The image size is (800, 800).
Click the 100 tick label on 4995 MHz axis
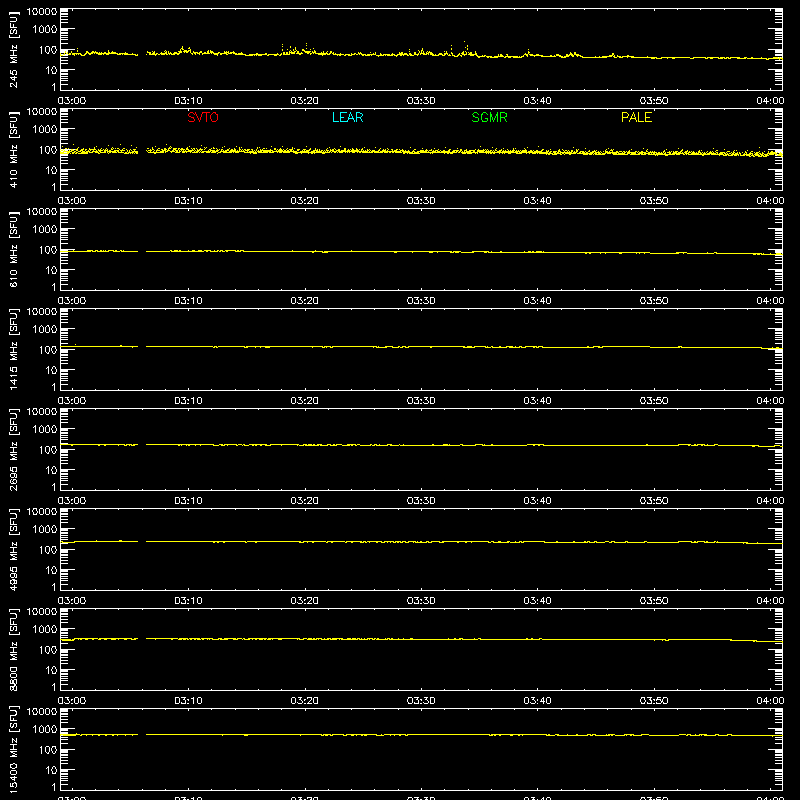coord(48,550)
